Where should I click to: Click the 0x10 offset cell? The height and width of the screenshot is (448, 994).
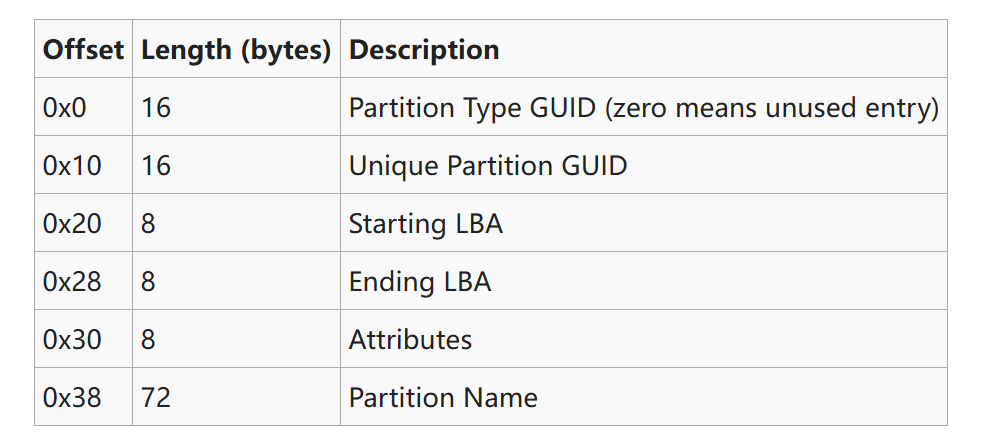click(x=72, y=165)
